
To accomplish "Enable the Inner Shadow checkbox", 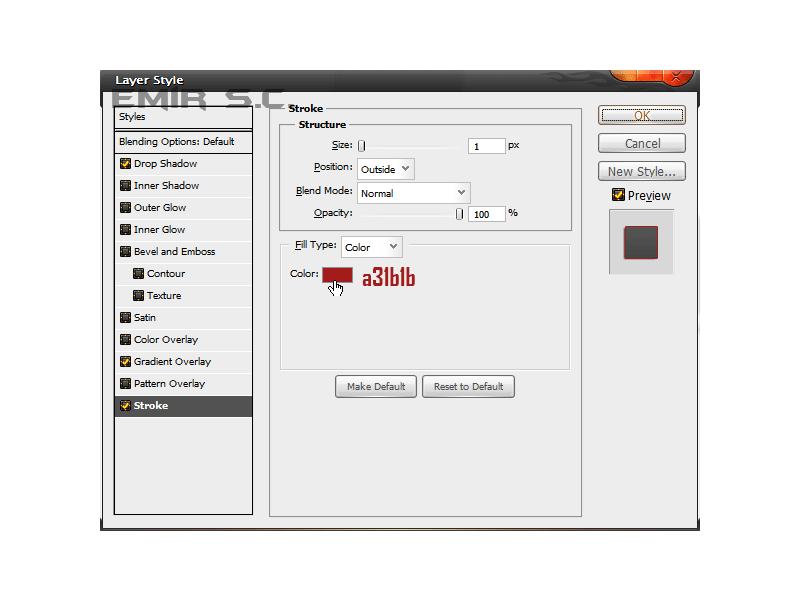I will coord(125,186).
